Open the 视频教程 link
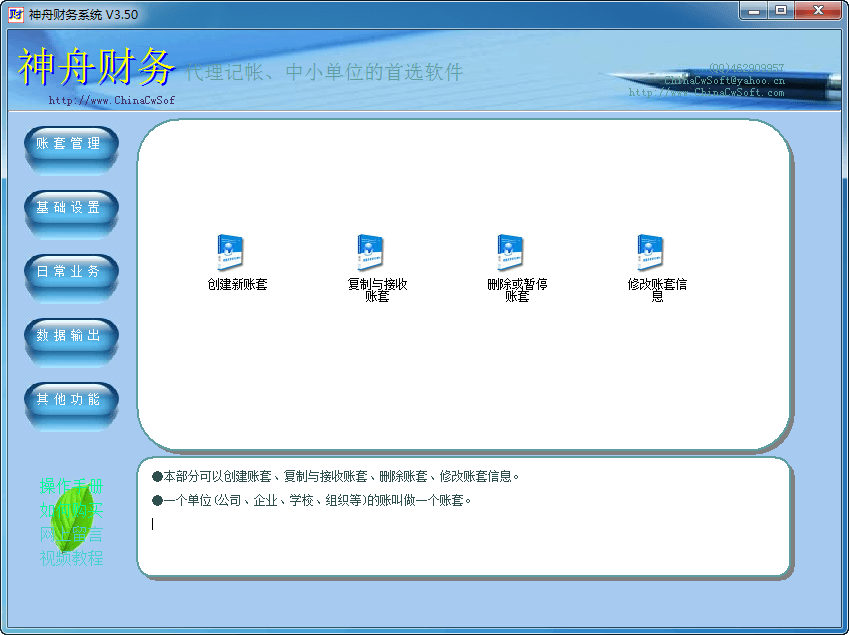The width and height of the screenshot is (849, 635). click(x=70, y=558)
